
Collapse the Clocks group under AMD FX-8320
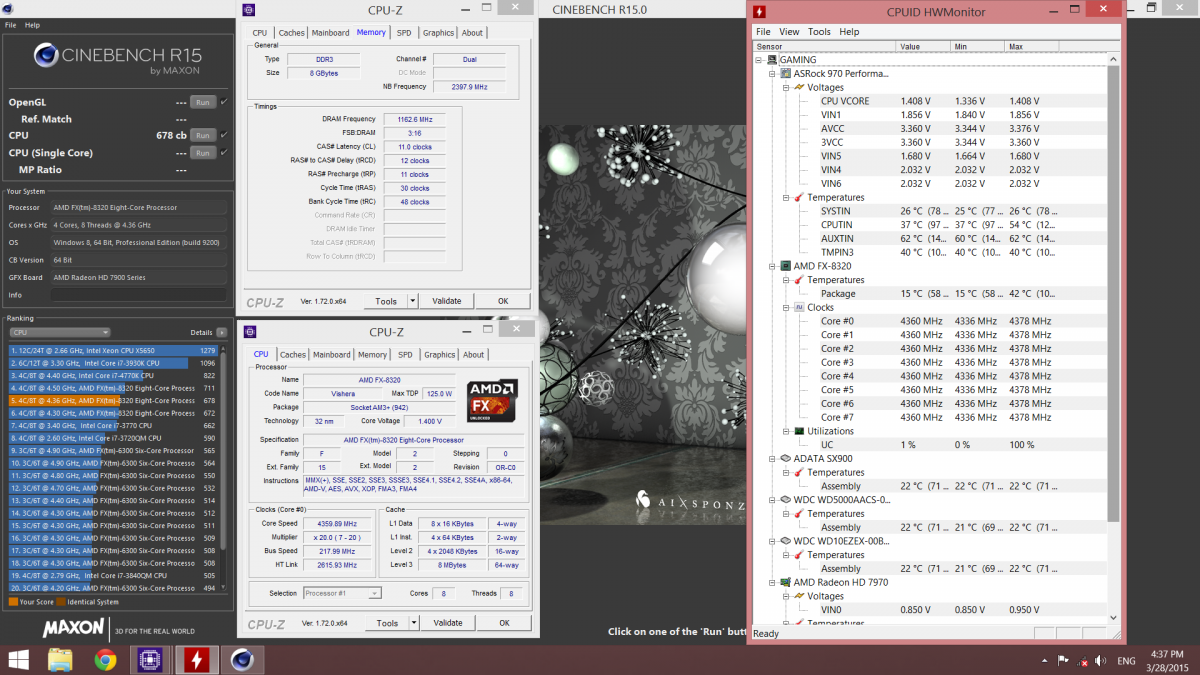(x=786, y=308)
